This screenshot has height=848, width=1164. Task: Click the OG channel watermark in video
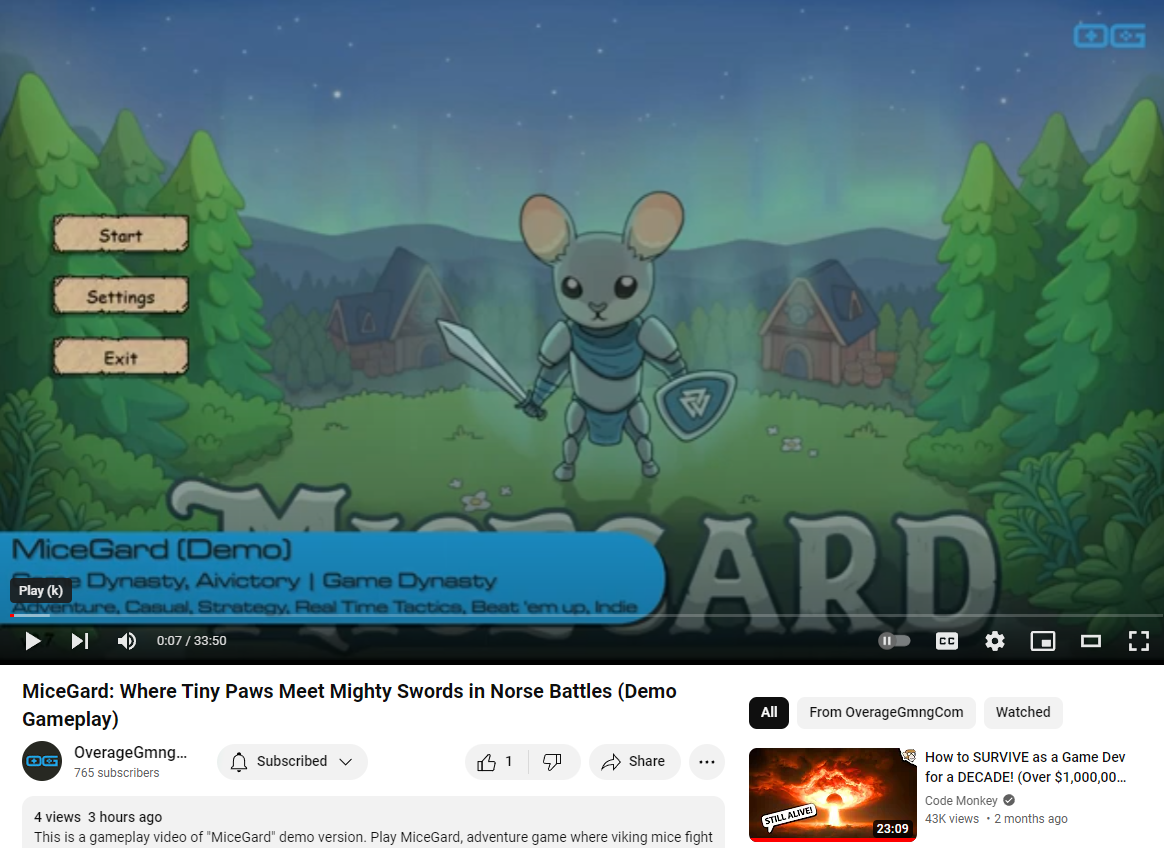coord(1110,35)
